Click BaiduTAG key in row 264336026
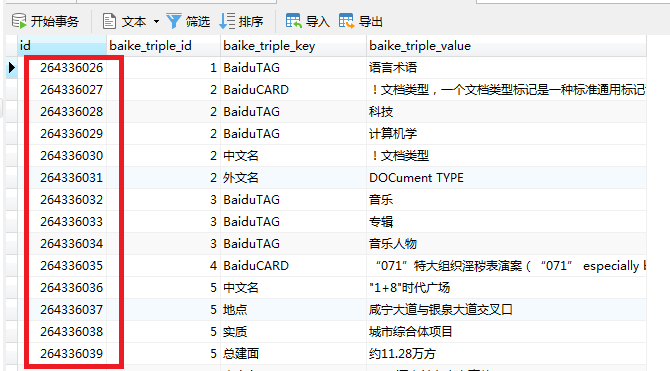Image resolution: width=670 pixels, height=371 pixels. point(293,68)
